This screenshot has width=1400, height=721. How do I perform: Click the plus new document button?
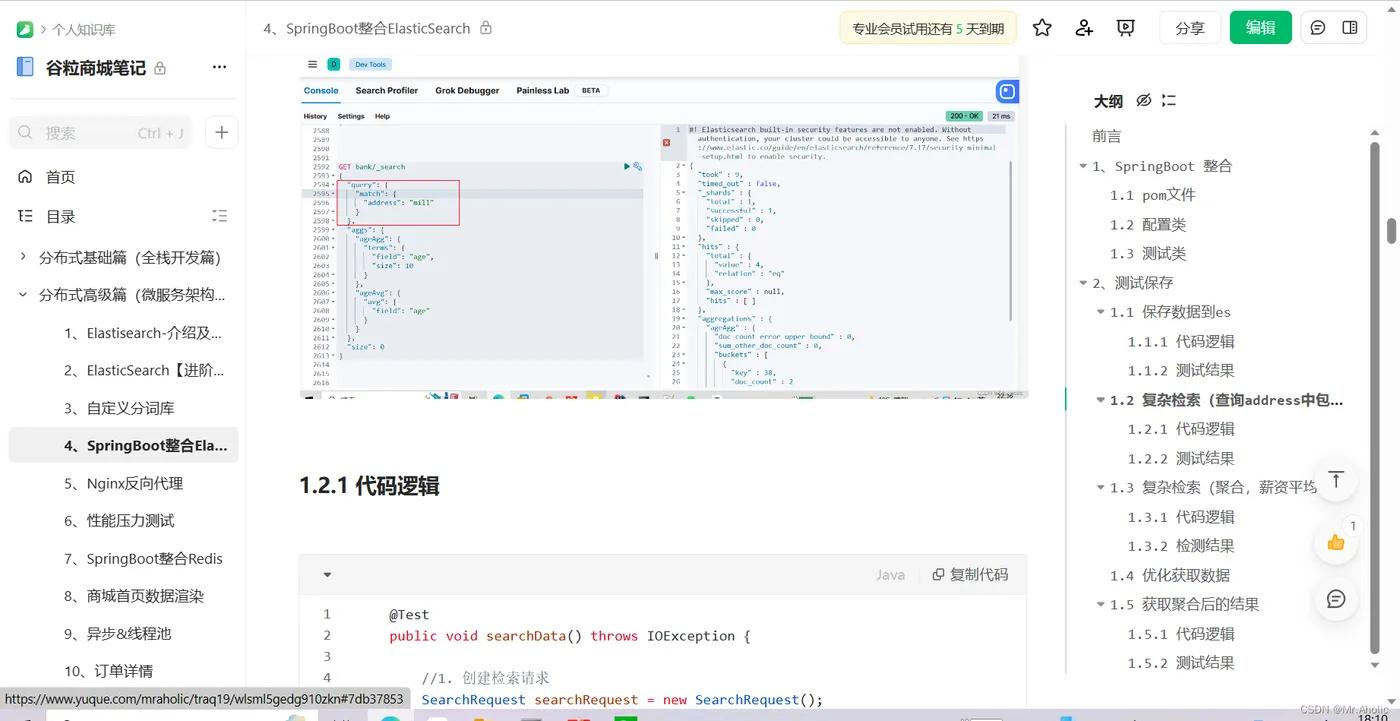tap(222, 132)
